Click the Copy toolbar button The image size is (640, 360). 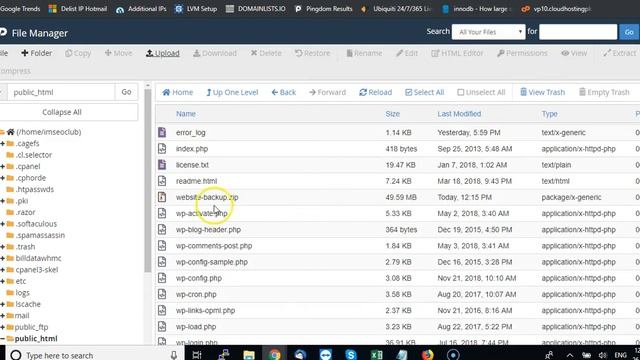(78, 53)
